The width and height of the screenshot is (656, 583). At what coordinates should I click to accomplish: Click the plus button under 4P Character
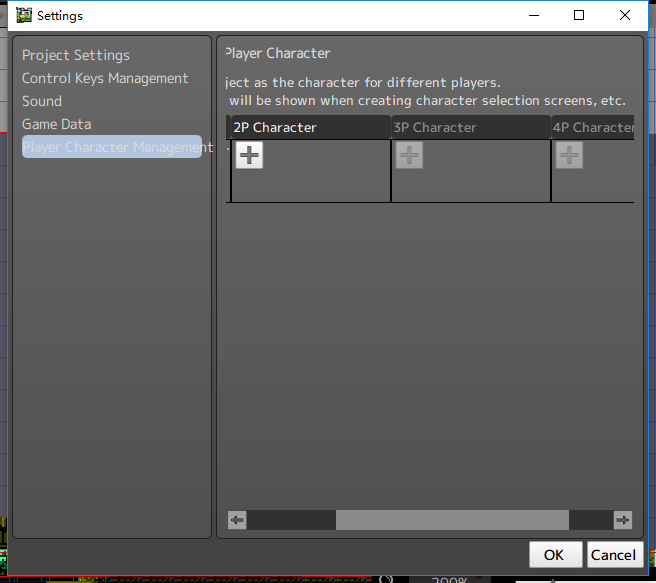(x=569, y=155)
